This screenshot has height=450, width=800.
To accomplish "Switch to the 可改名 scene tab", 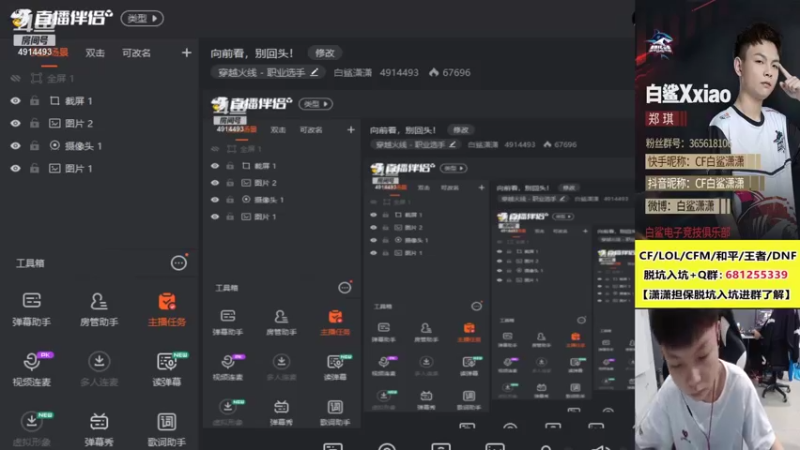I will coord(136,53).
